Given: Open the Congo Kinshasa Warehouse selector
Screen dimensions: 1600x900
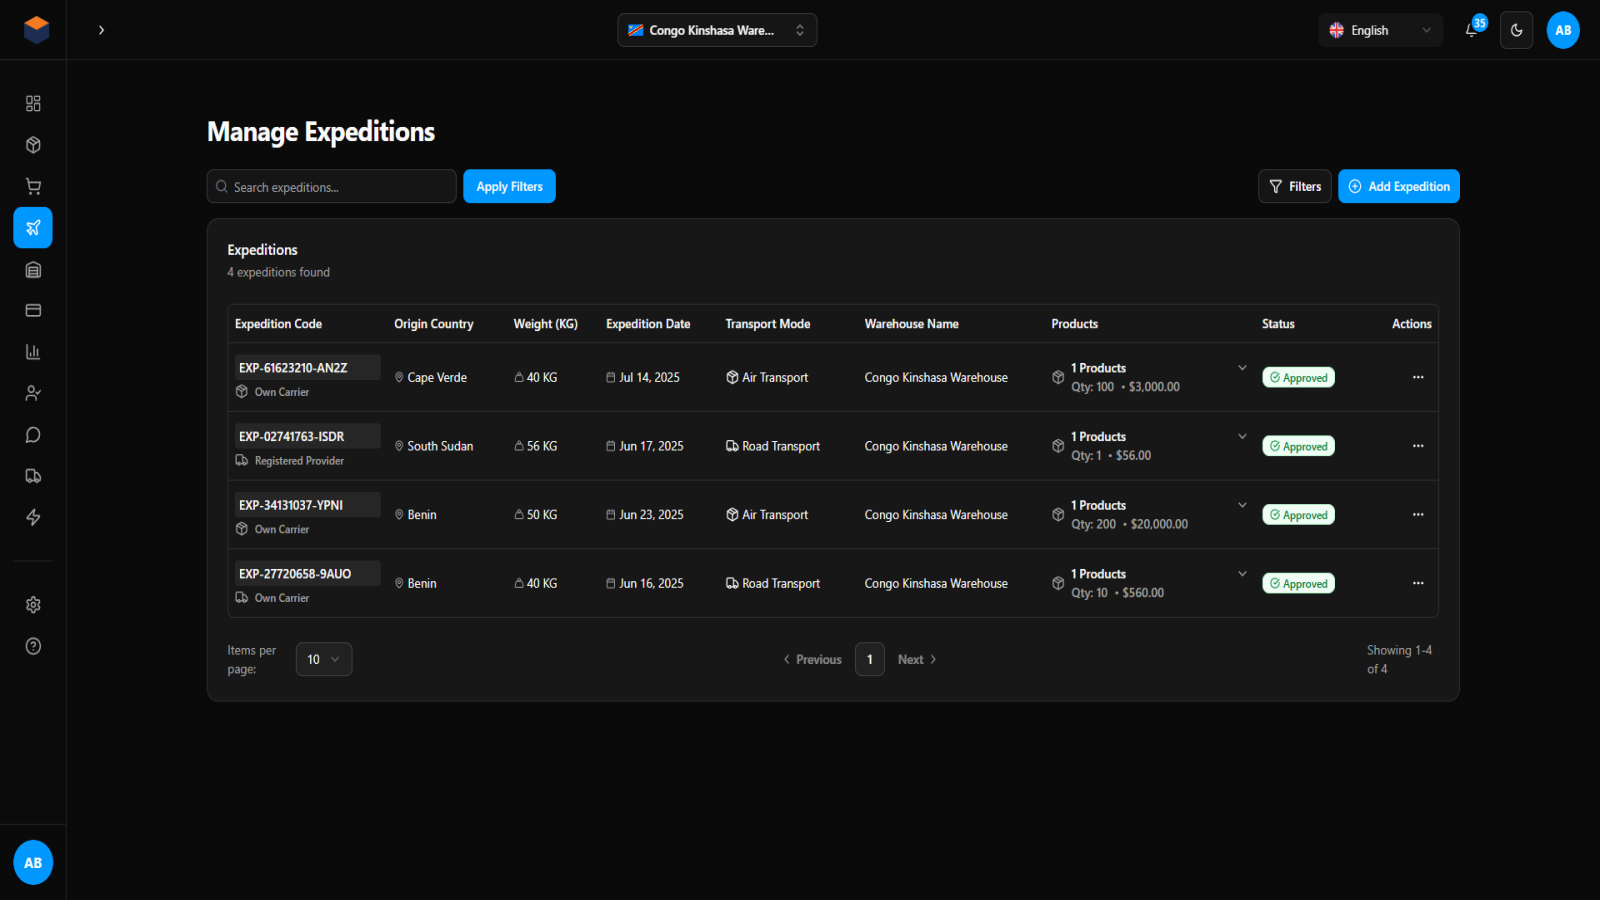Looking at the screenshot, I should [x=717, y=30].
